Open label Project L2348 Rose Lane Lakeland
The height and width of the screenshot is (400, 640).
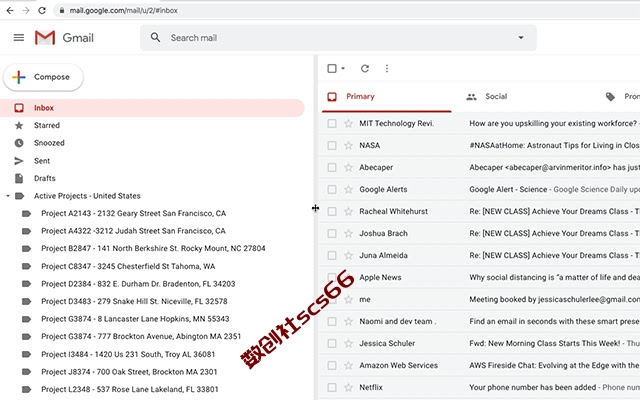point(130,389)
